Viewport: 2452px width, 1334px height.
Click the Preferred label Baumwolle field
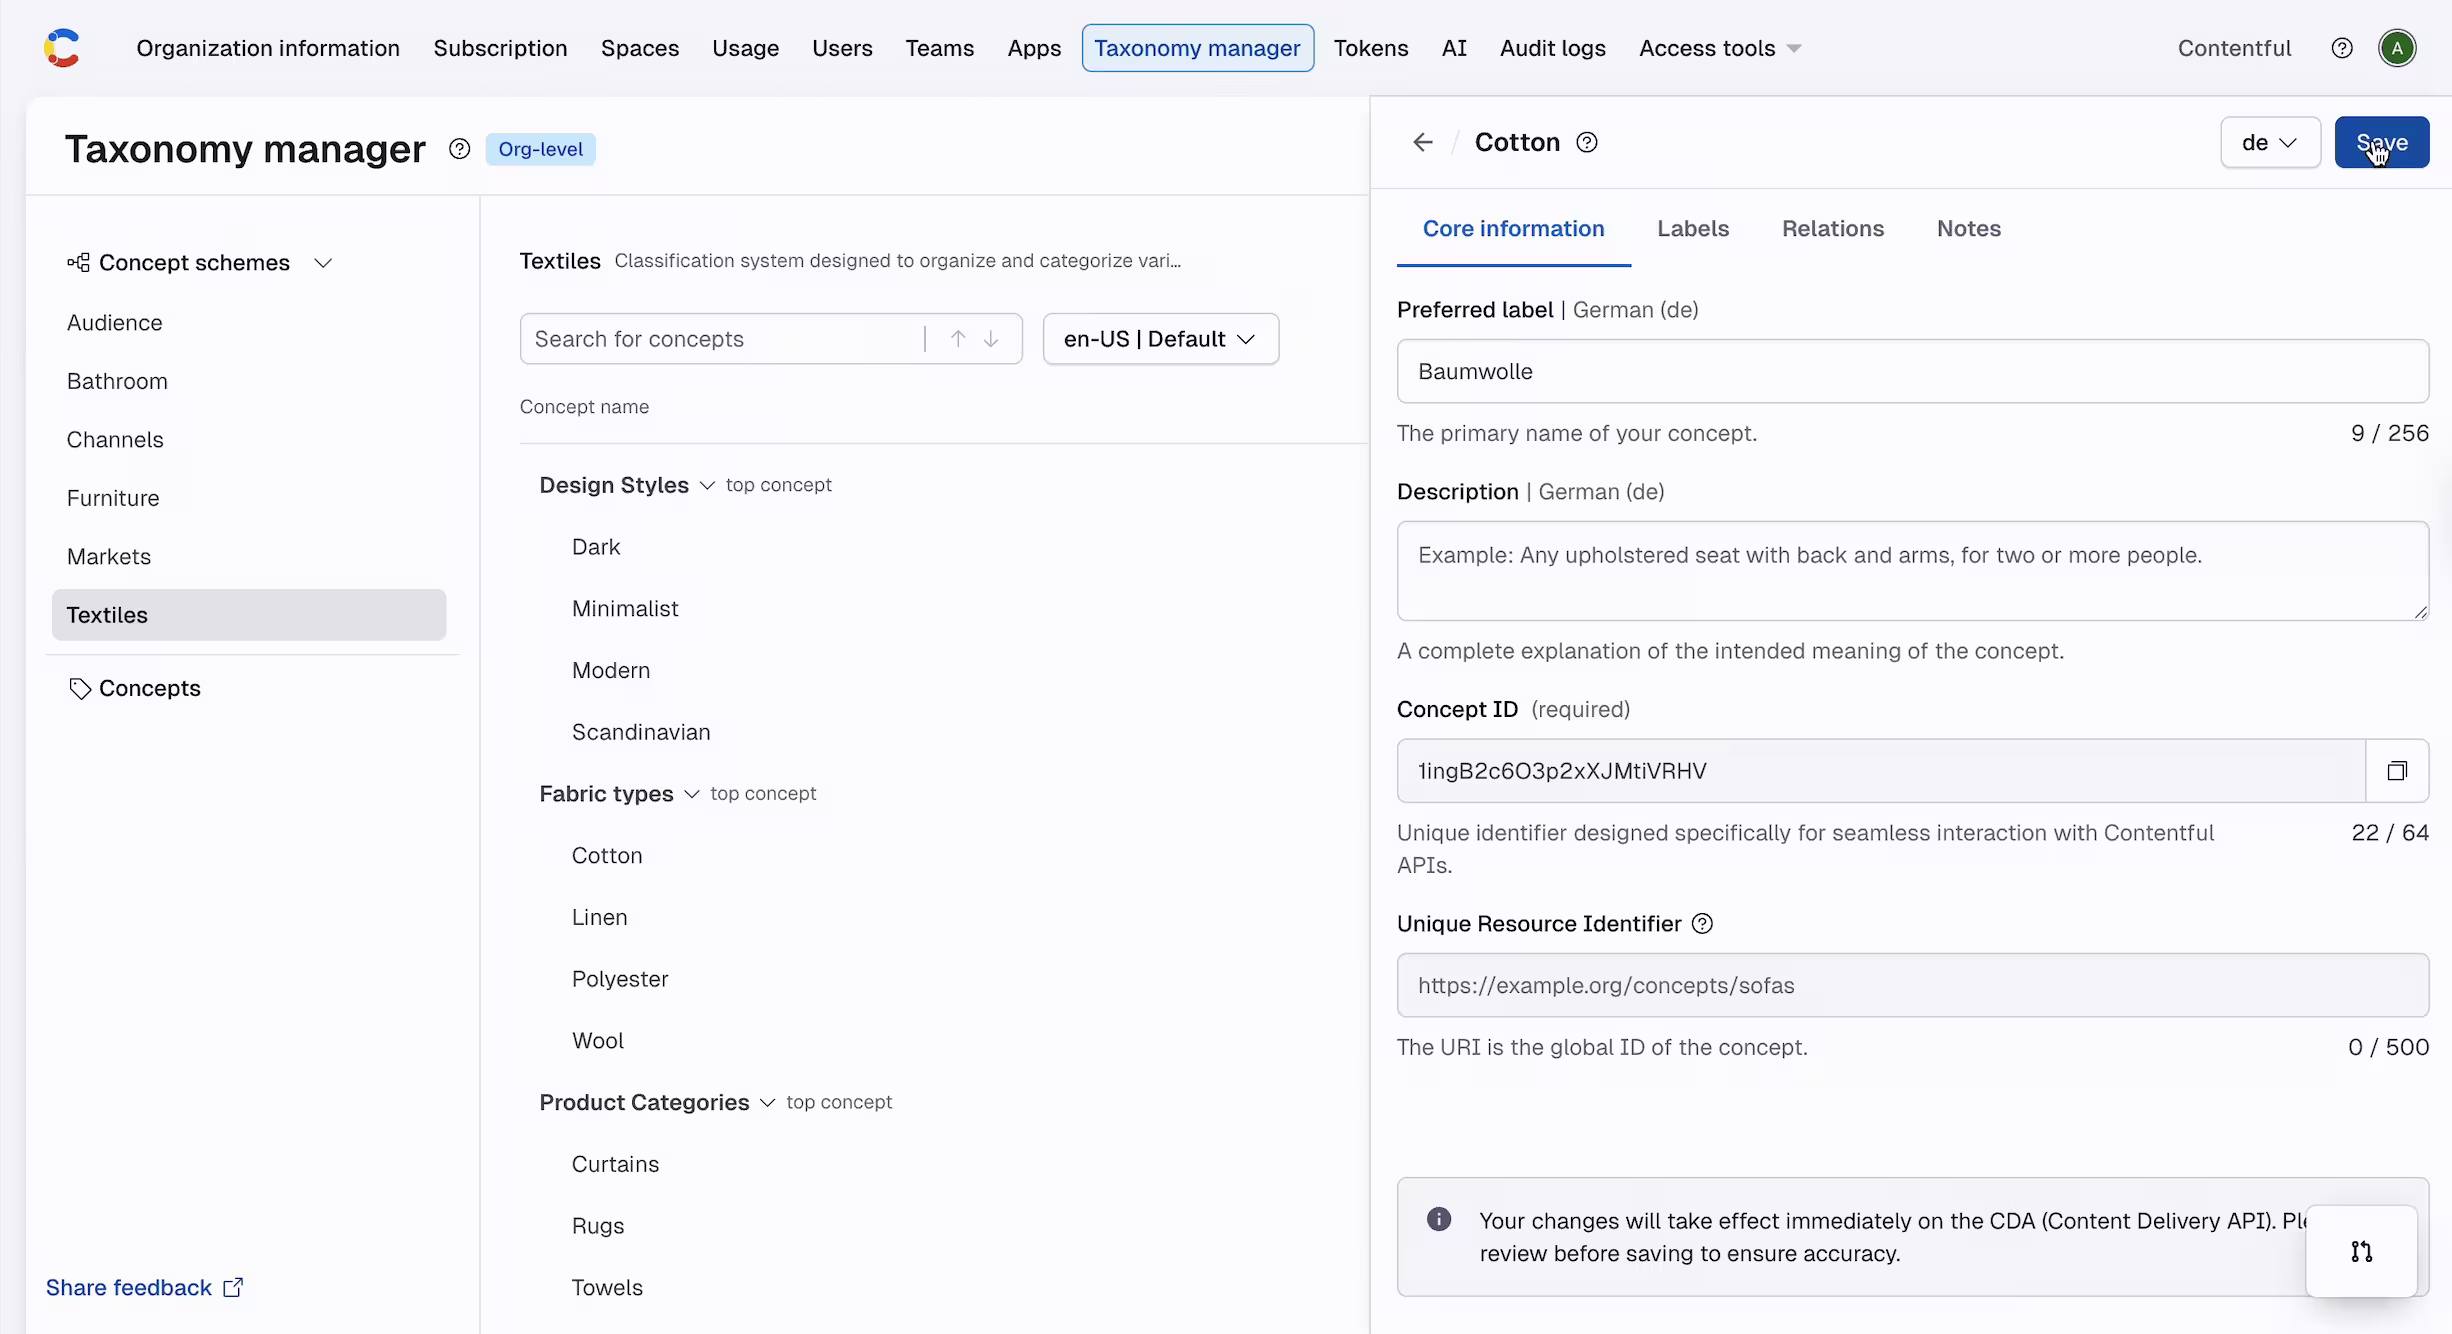[1912, 371]
